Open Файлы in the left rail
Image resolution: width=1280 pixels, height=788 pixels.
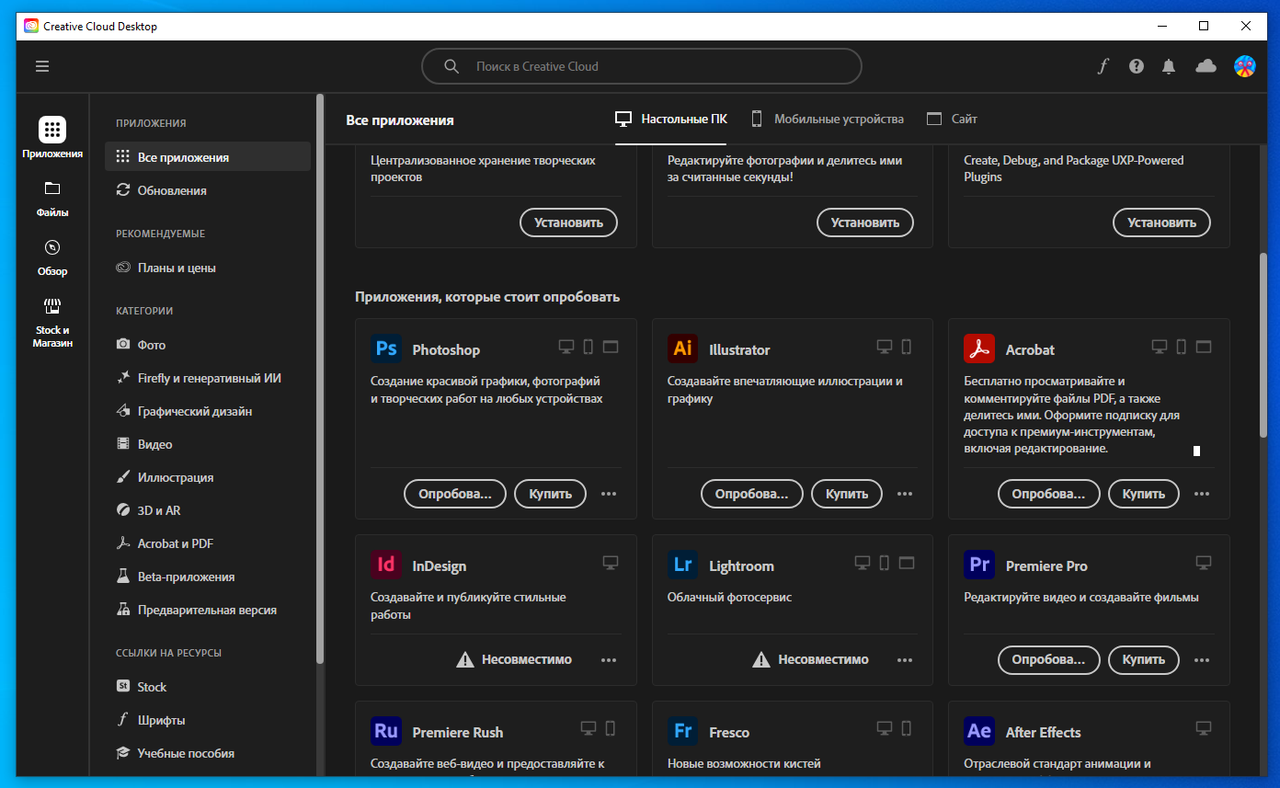click(53, 198)
